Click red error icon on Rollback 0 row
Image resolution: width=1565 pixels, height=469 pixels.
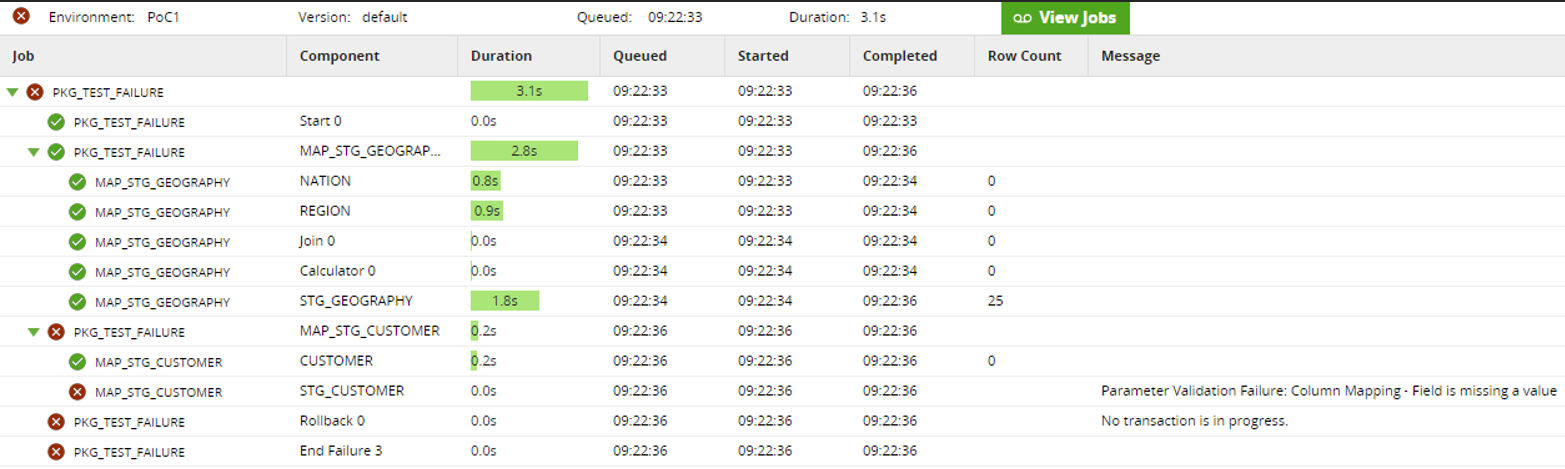(x=56, y=421)
